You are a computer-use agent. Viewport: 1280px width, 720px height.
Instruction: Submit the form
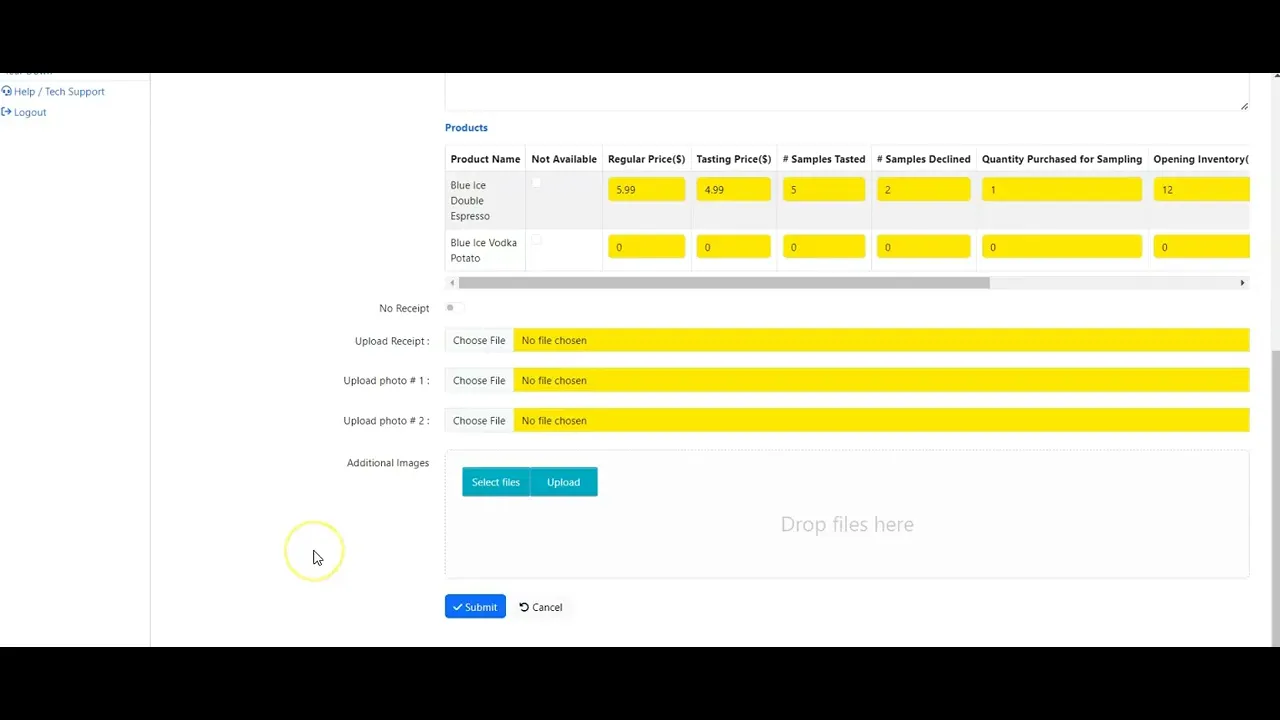click(x=475, y=607)
